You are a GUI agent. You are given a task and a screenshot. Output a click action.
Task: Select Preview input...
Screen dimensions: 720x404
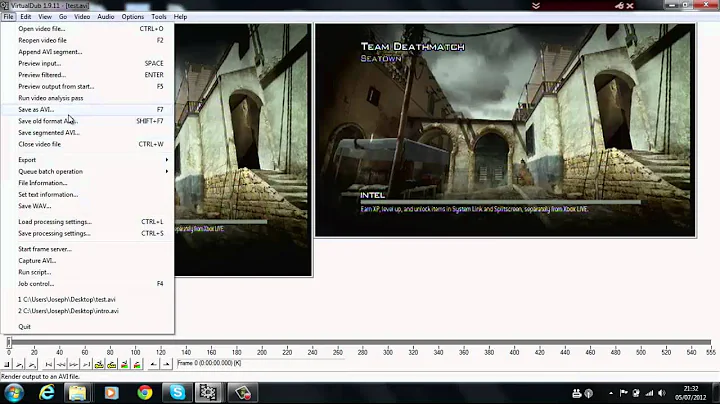pos(87,63)
